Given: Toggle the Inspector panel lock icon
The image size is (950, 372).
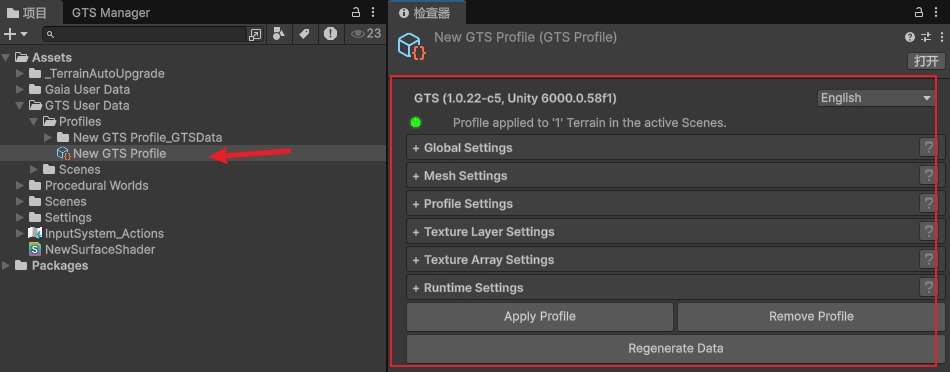Looking at the screenshot, I should tap(919, 12).
